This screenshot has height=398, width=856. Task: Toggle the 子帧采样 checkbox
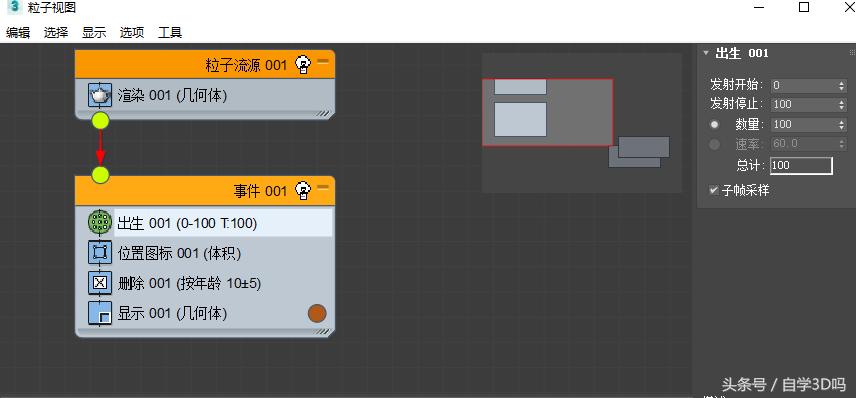(714, 190)
